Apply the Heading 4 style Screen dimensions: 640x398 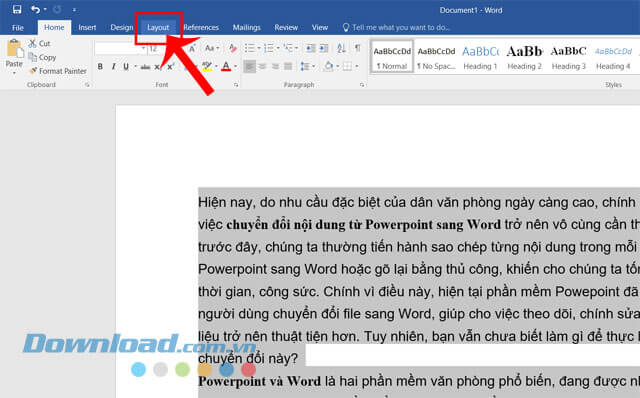(613, 57)
